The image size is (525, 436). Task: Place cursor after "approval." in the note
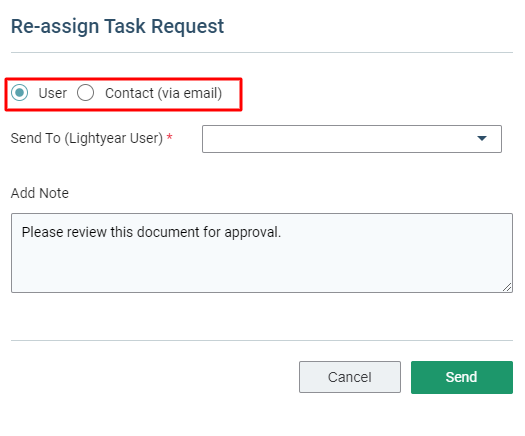coord(282,232)
